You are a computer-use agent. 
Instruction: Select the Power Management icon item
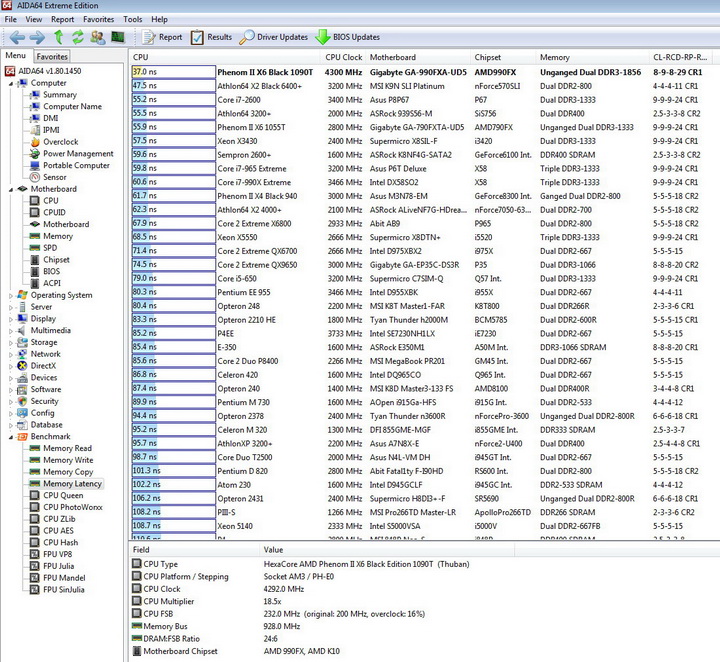click(34, 153)
